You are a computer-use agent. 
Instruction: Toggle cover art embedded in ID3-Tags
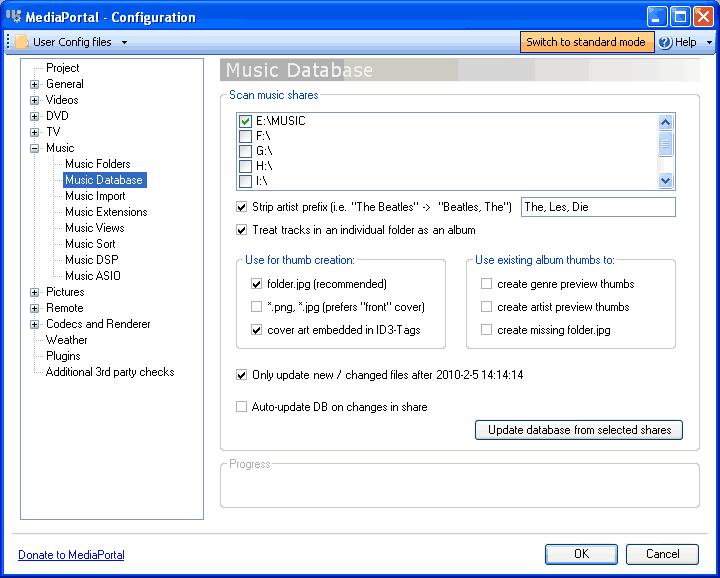click(256, 330)
